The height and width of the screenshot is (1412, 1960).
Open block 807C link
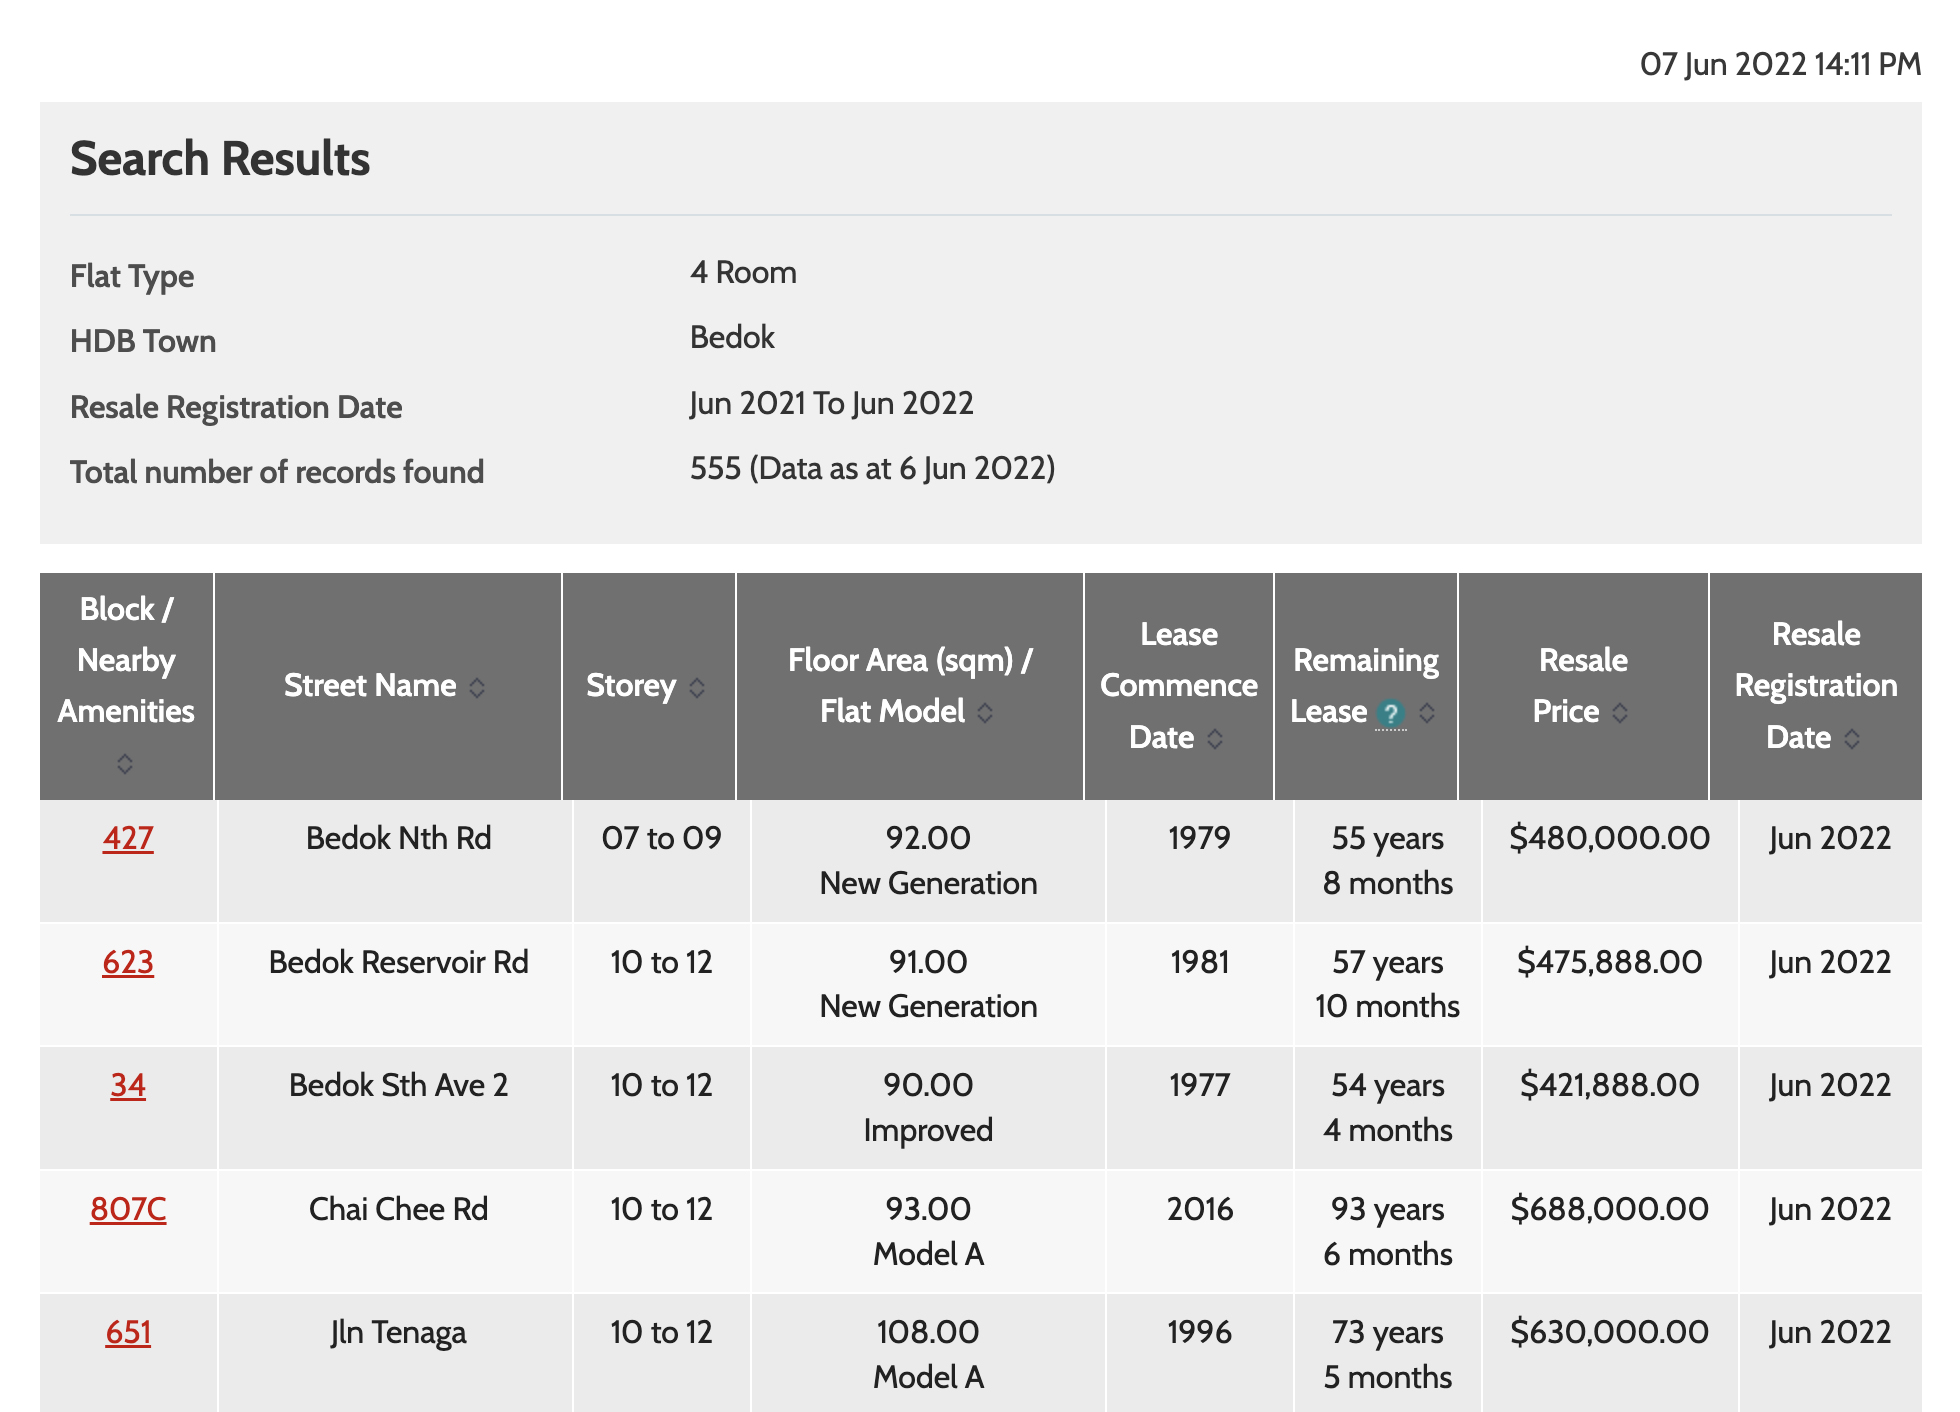[x=128, y=1209]
